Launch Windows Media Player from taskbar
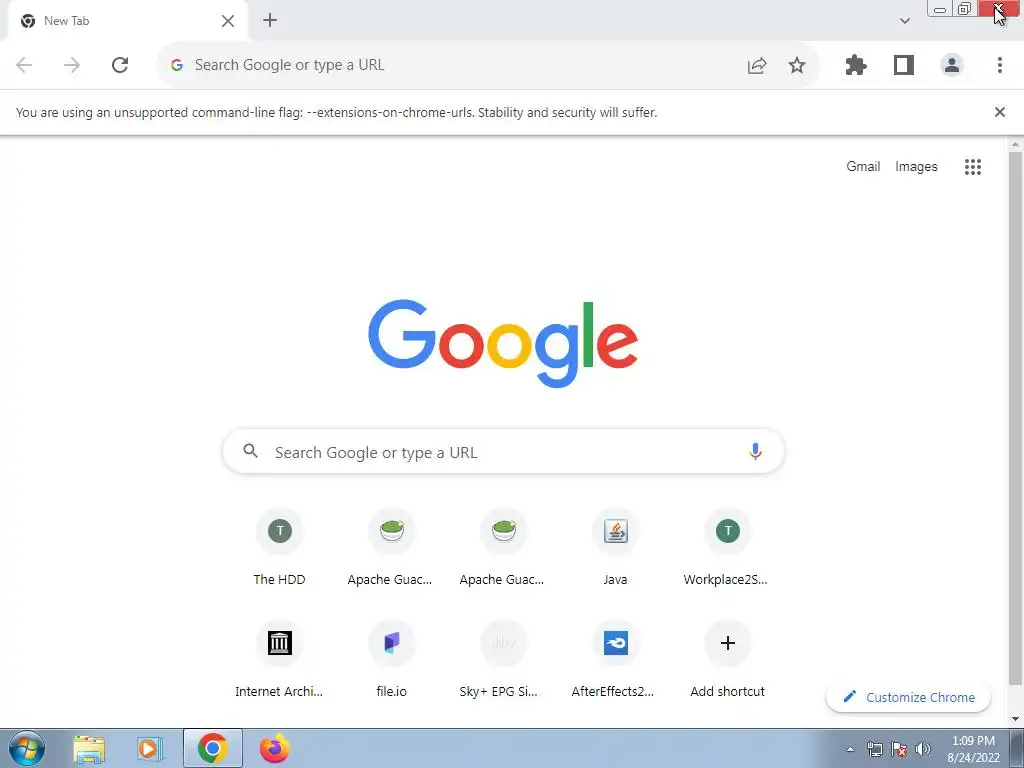This screenshot has width=1024, height=768. (x=150, y=749)
